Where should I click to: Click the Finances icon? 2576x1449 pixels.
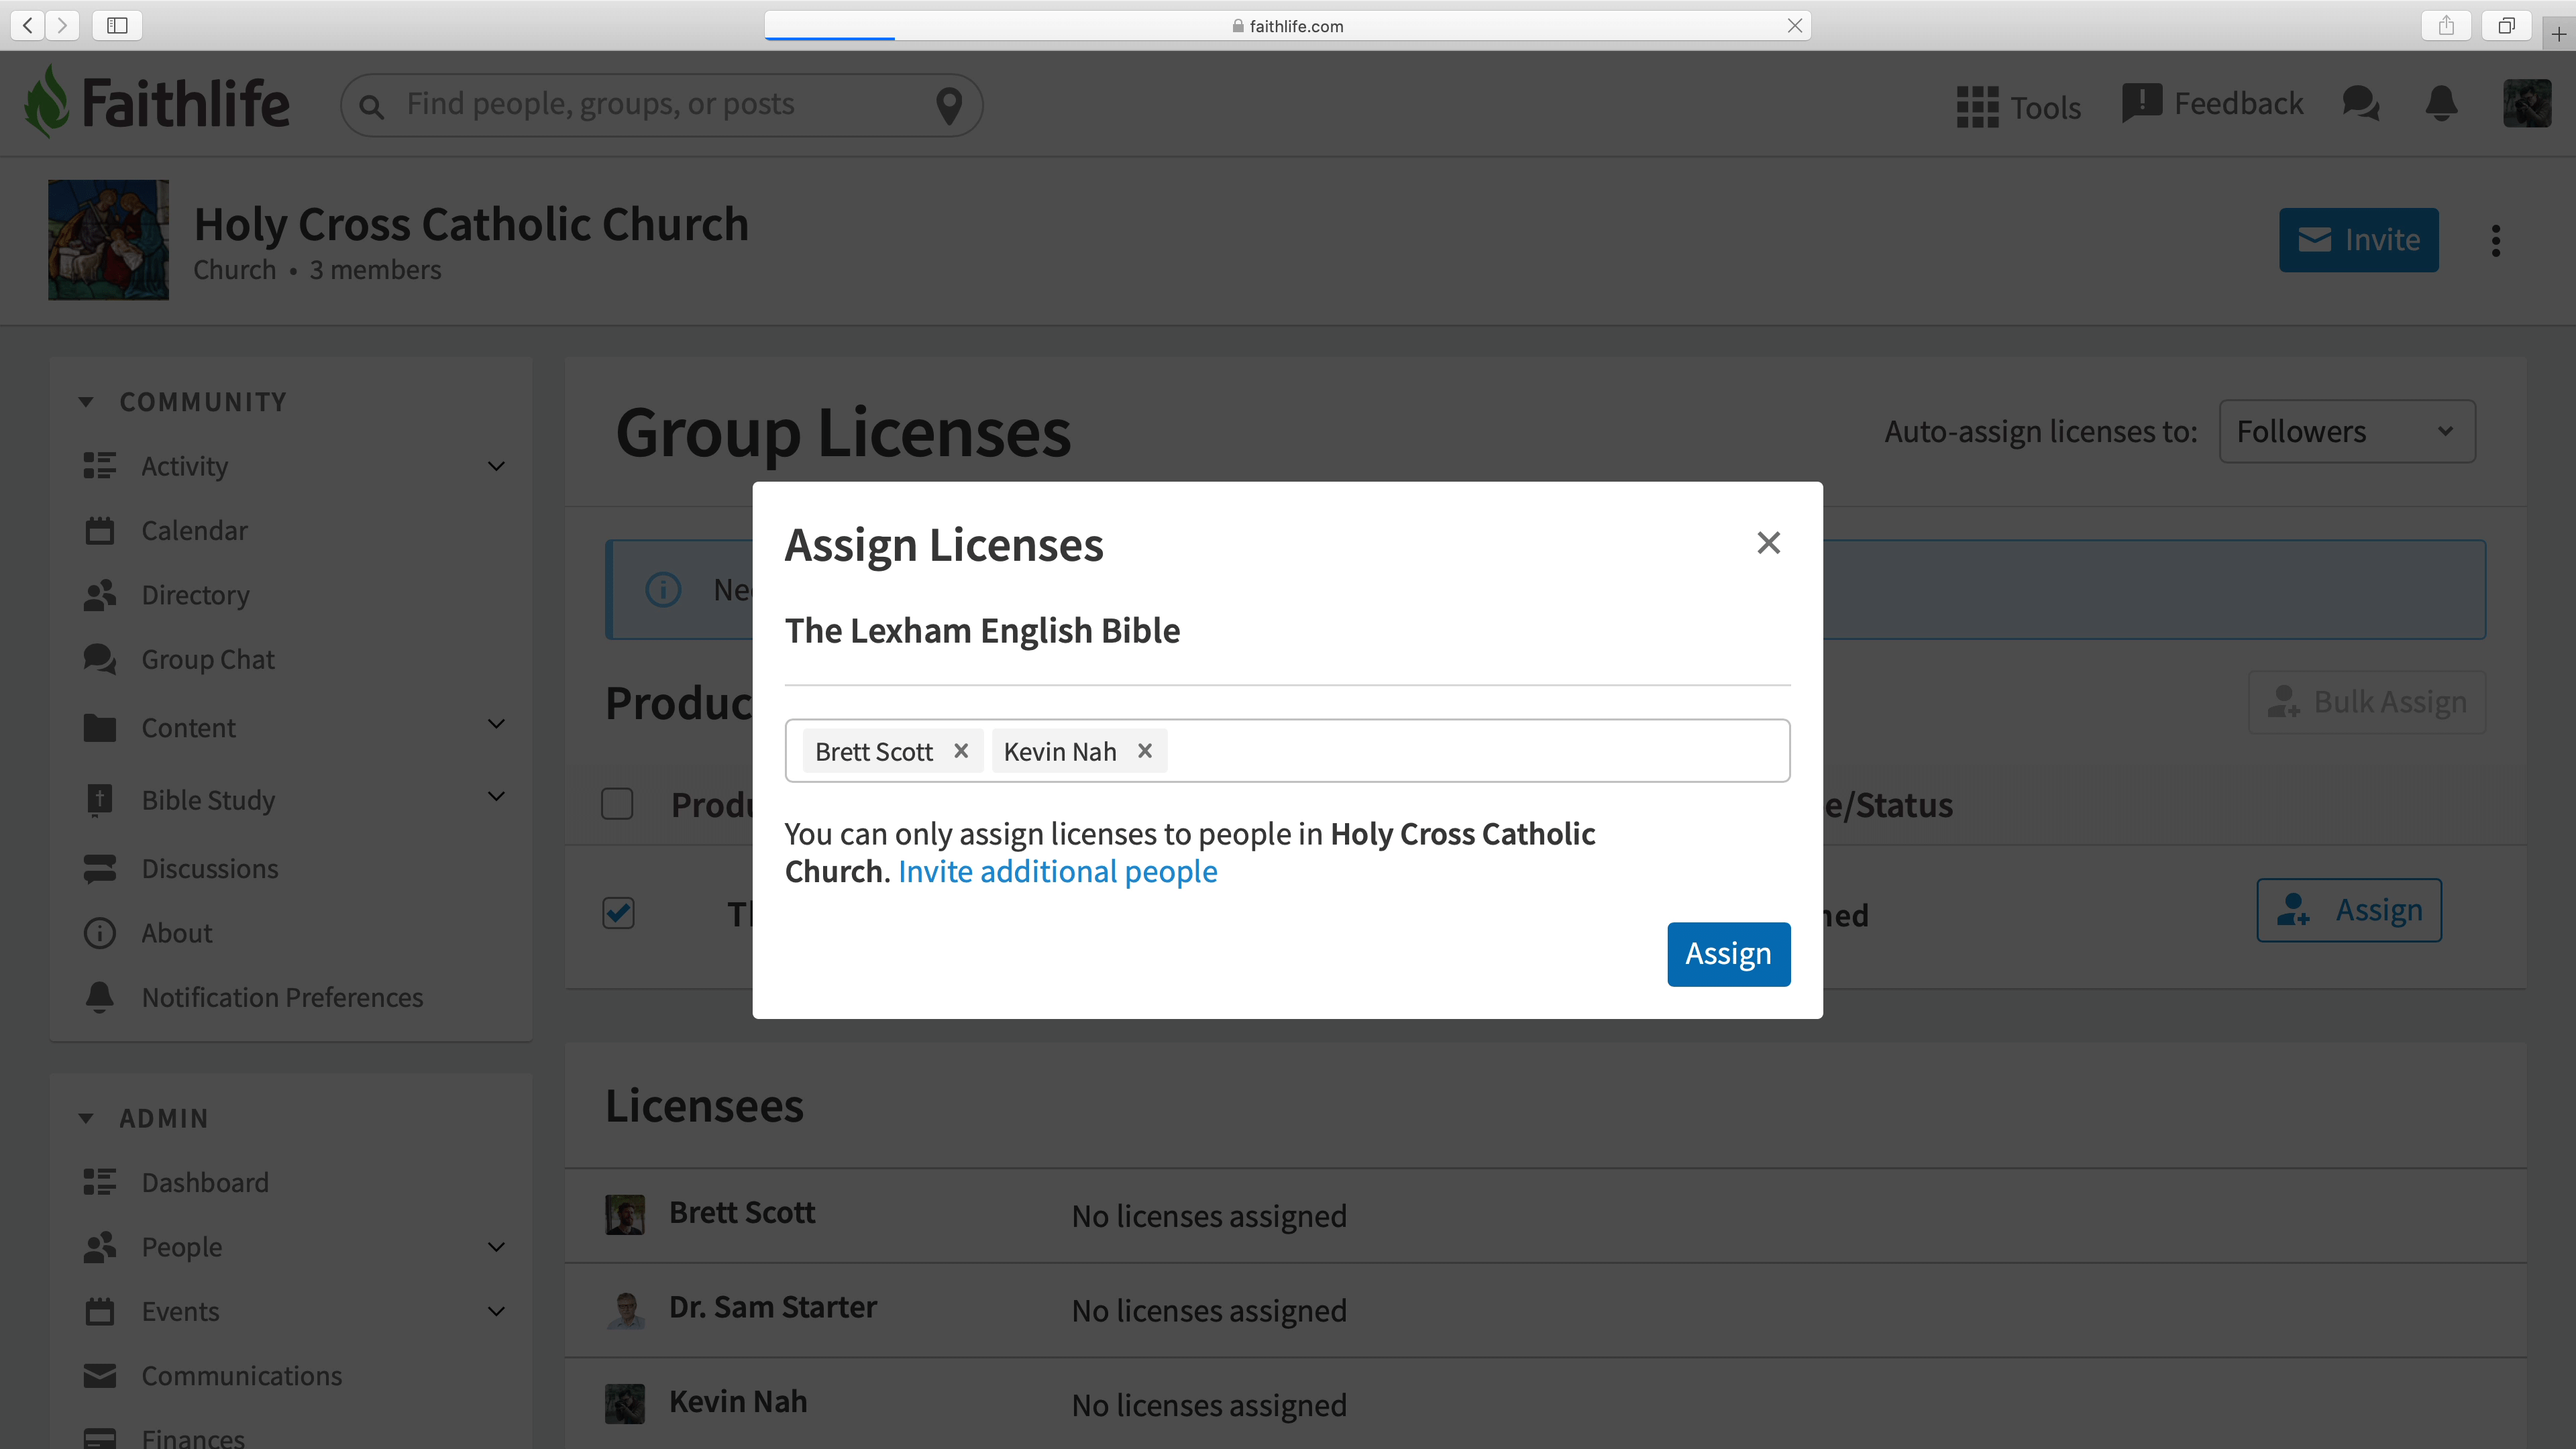(x=99, y=1438)
